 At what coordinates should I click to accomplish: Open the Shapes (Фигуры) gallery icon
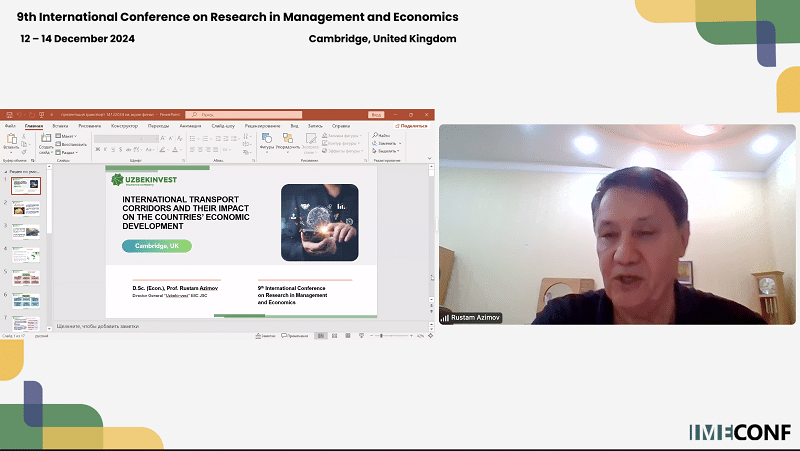(x=267, y=139)
